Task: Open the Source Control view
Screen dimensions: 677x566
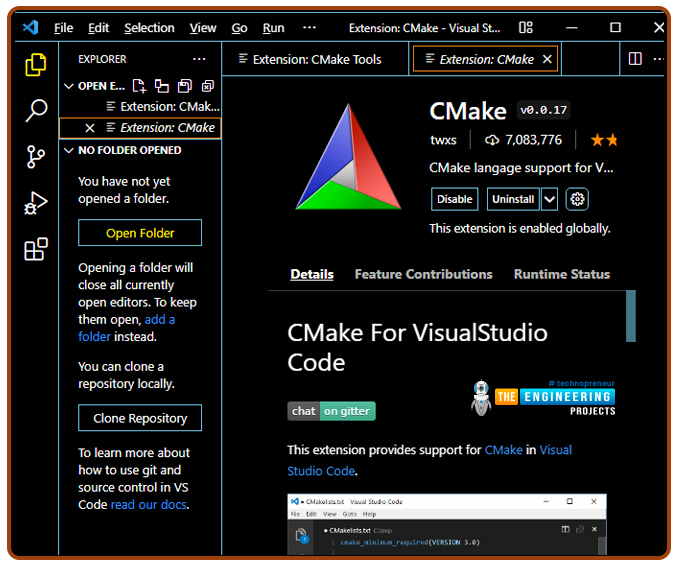Action: pos(36,156)
